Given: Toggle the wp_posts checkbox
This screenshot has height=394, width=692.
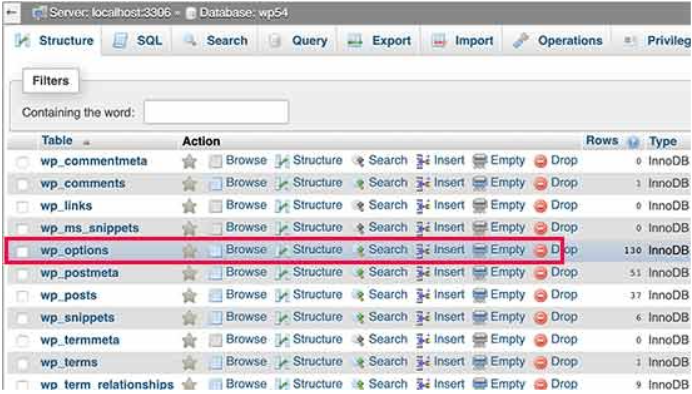Looking at the screenshot, I should tap(22, 296).
